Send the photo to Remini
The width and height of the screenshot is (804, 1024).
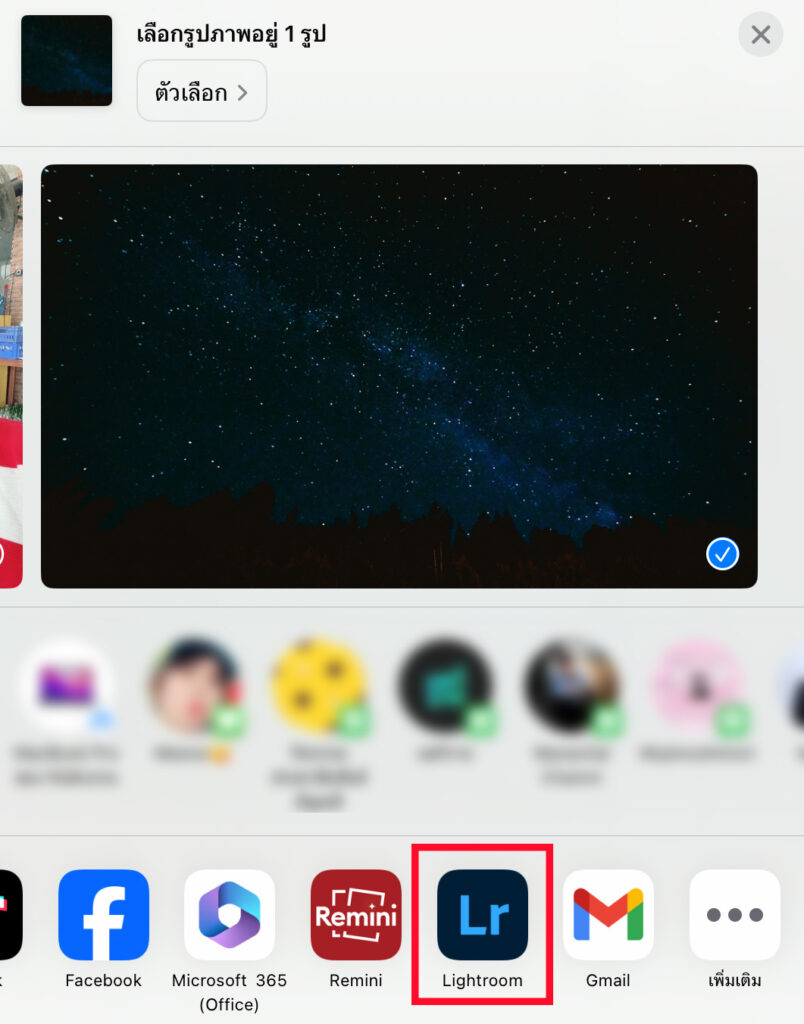tap(356, 915)
